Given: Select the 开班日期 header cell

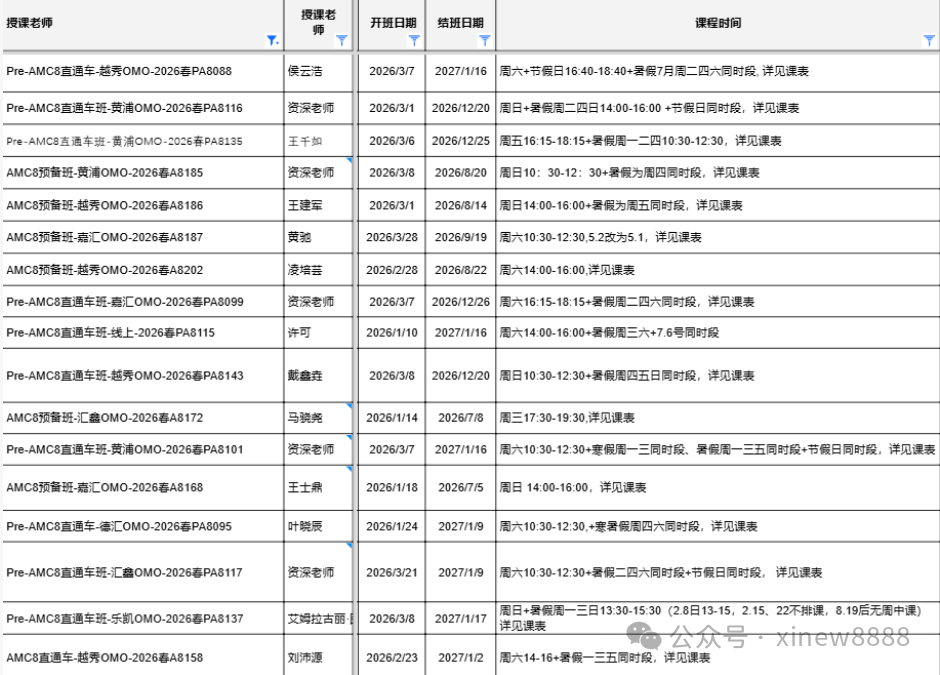Looking at the screenshot, I should [390, 22].
